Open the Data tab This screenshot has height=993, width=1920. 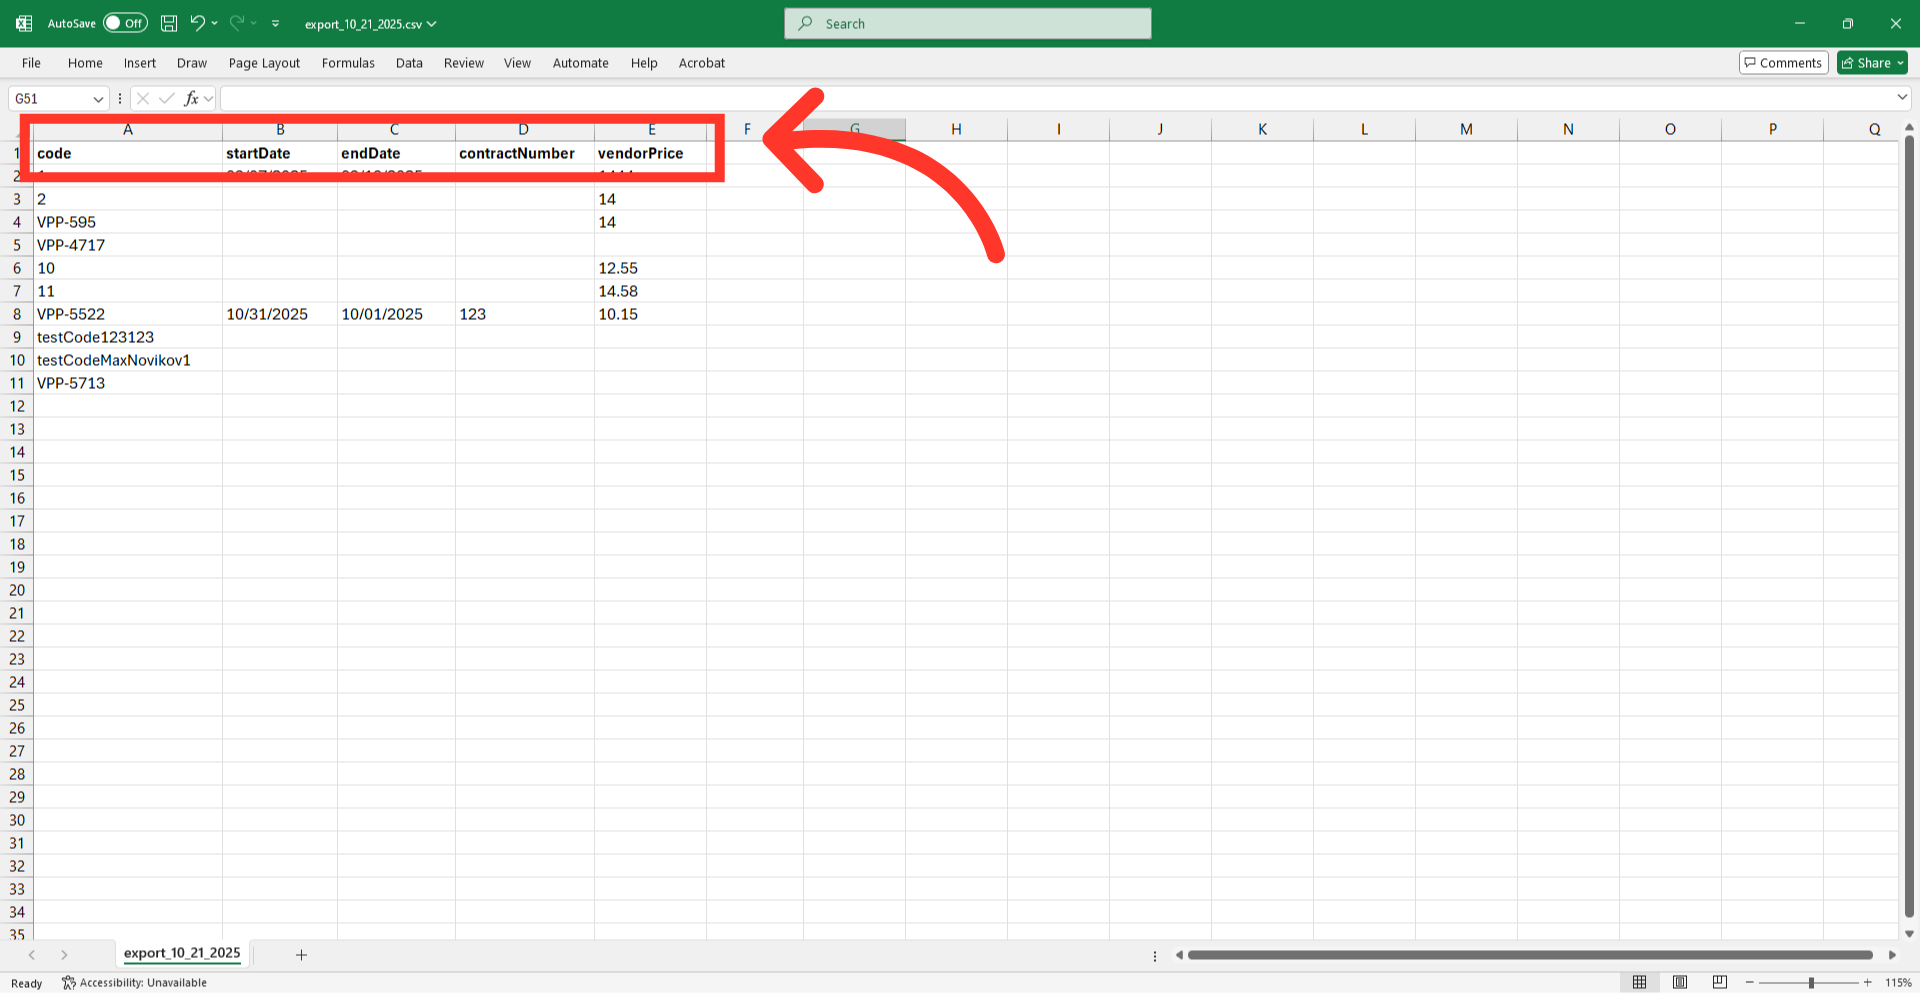409,63
